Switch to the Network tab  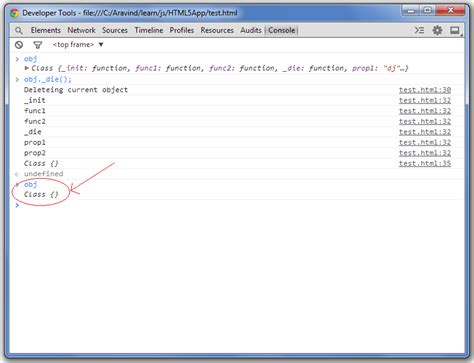point(81,30)
